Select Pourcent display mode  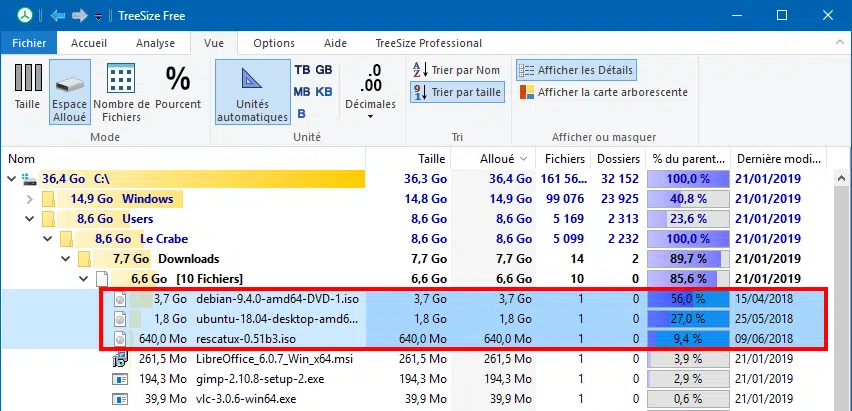(178, 87)
